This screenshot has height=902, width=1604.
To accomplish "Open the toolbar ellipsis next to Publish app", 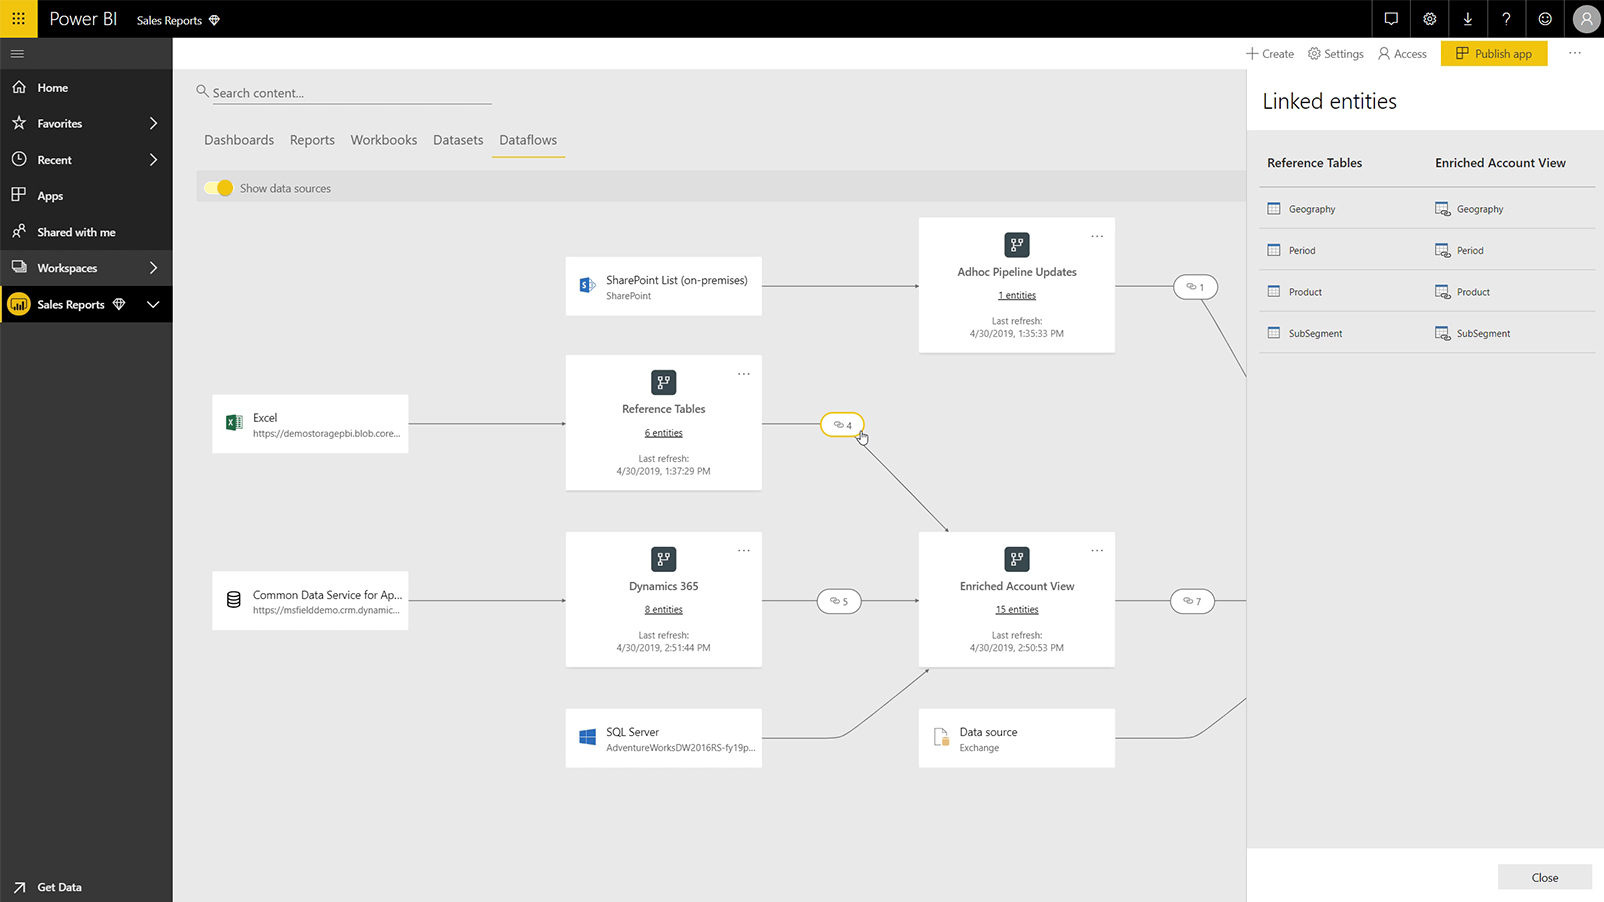I will point(1575,53).
